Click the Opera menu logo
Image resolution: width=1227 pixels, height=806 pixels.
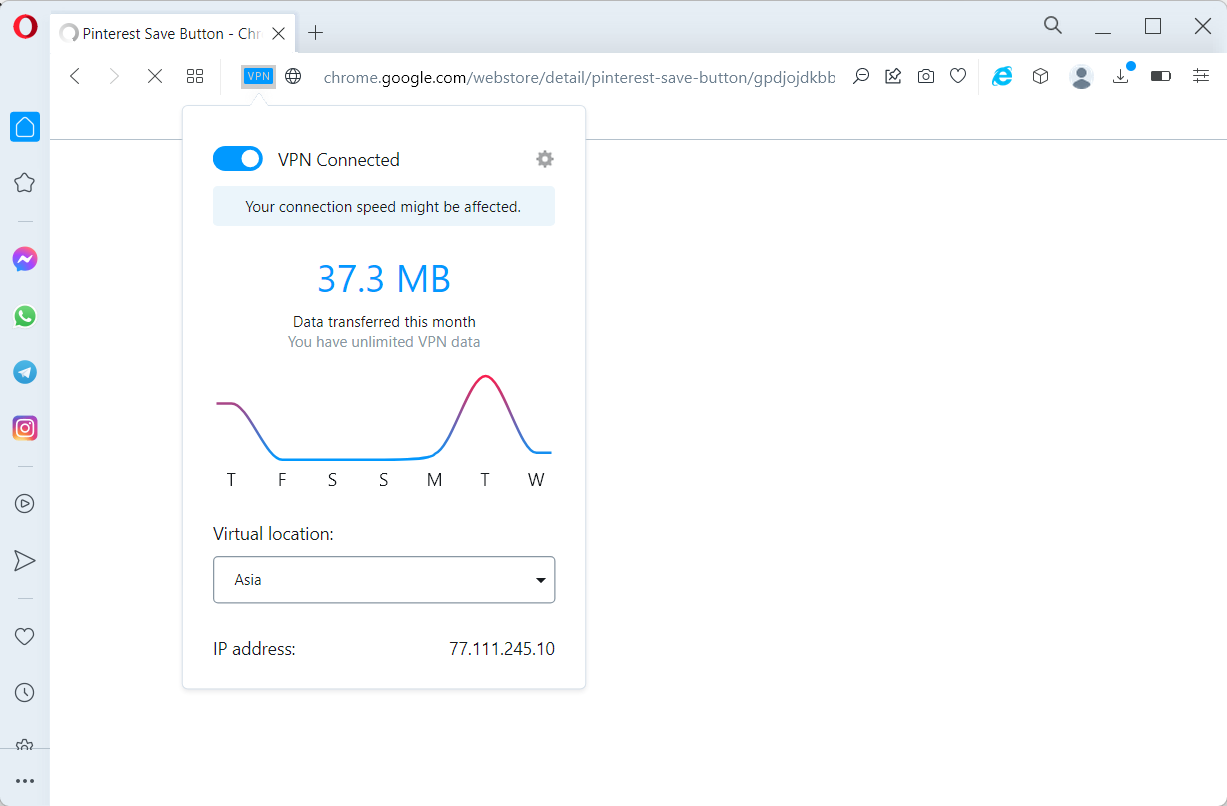point(25,27)
